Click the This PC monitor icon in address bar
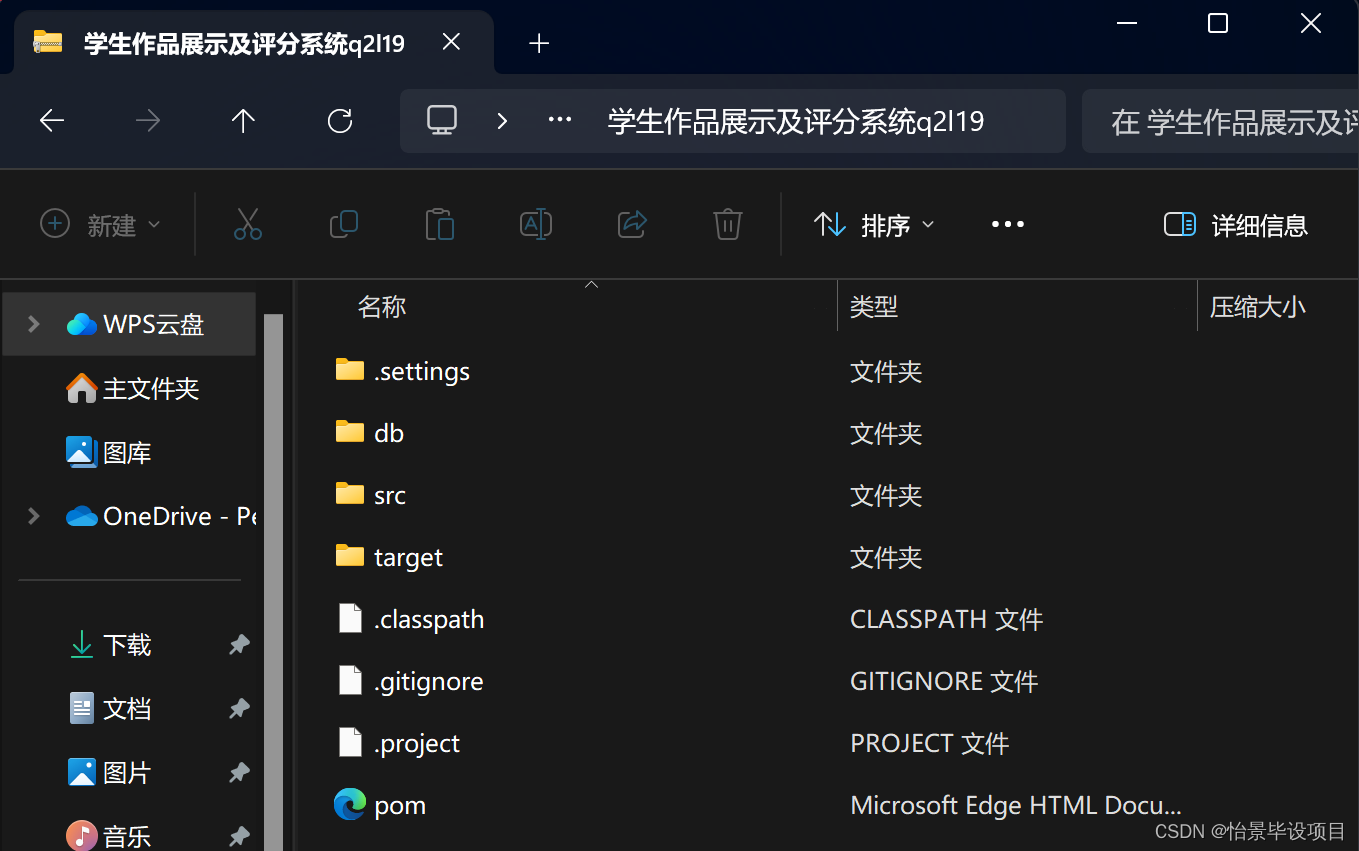The width and height of the screenshot is (1359, 851). coord(441,121)
